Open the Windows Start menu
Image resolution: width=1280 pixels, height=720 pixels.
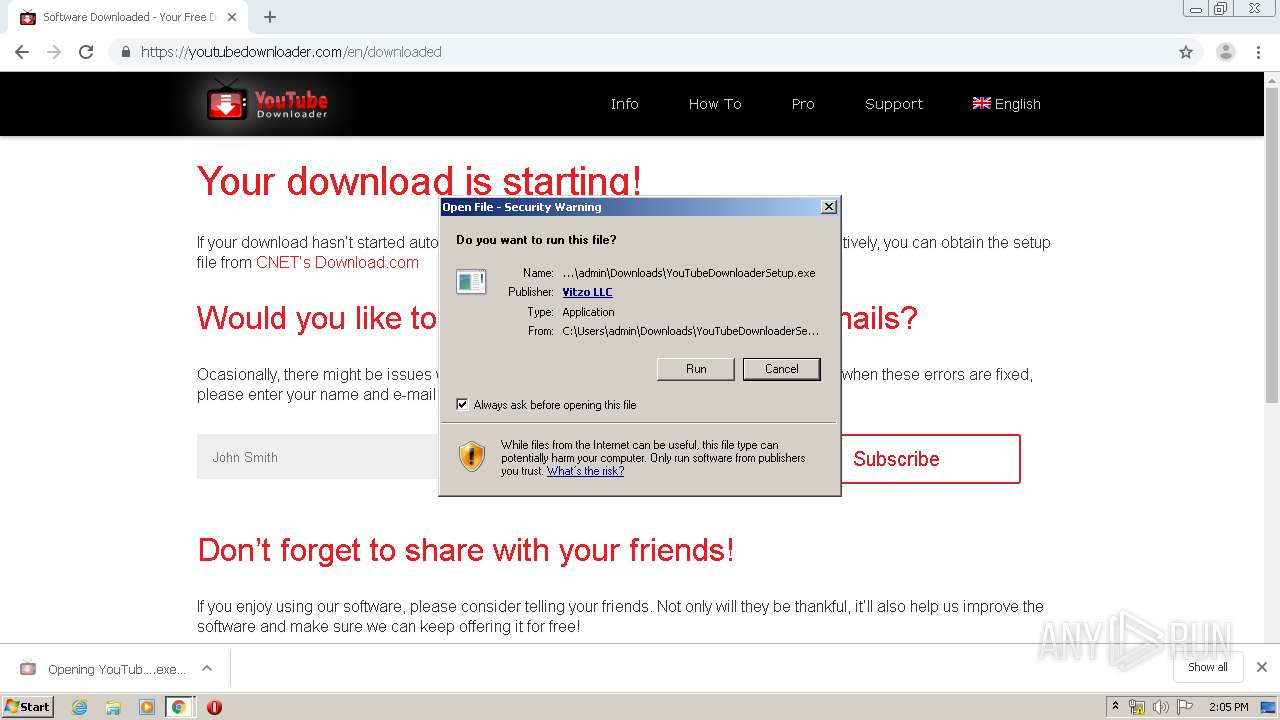28,707
